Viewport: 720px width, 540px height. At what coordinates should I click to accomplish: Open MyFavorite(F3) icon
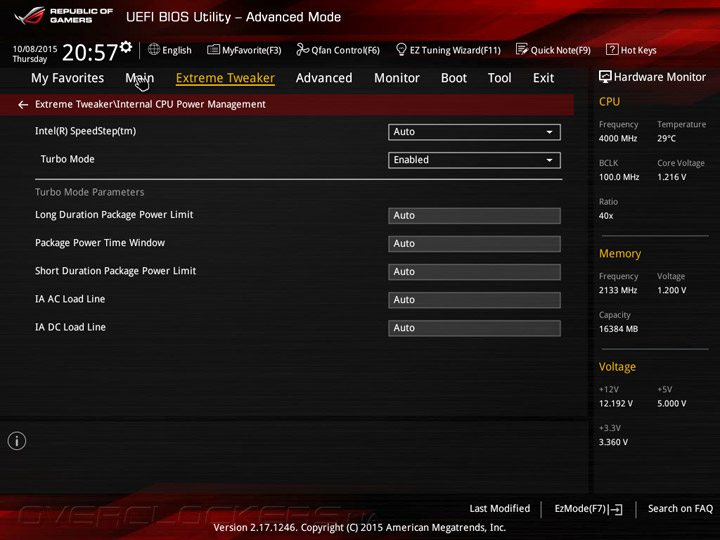(x=213, y=50)
